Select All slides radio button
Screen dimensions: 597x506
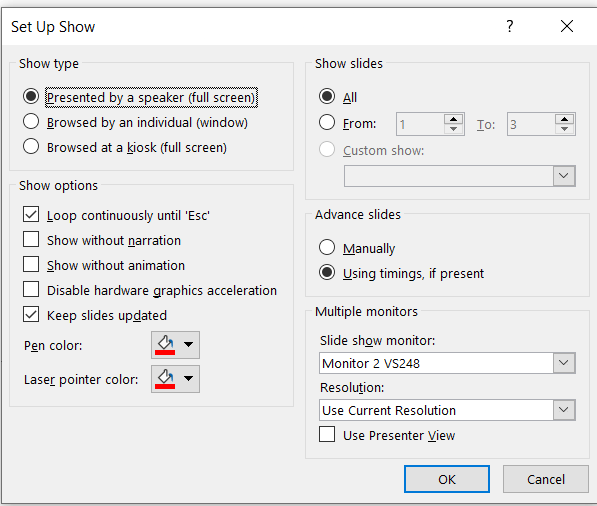click(x=327, y=96)
